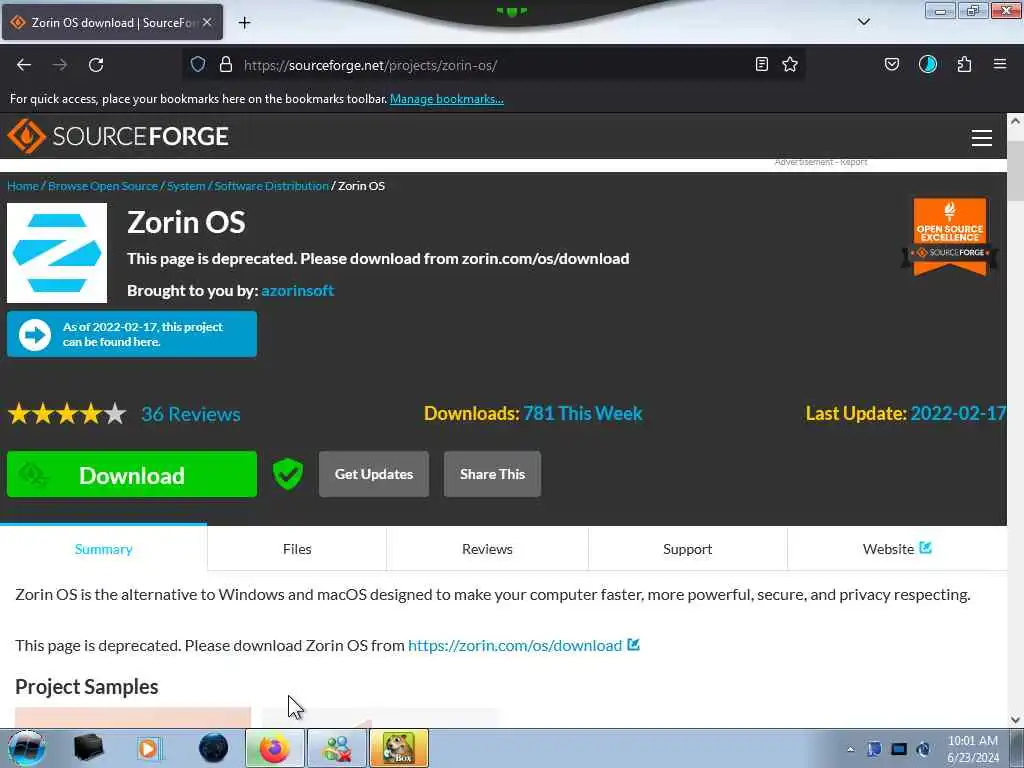
Task: Open the Windows Start button
Action: (26, 748)
